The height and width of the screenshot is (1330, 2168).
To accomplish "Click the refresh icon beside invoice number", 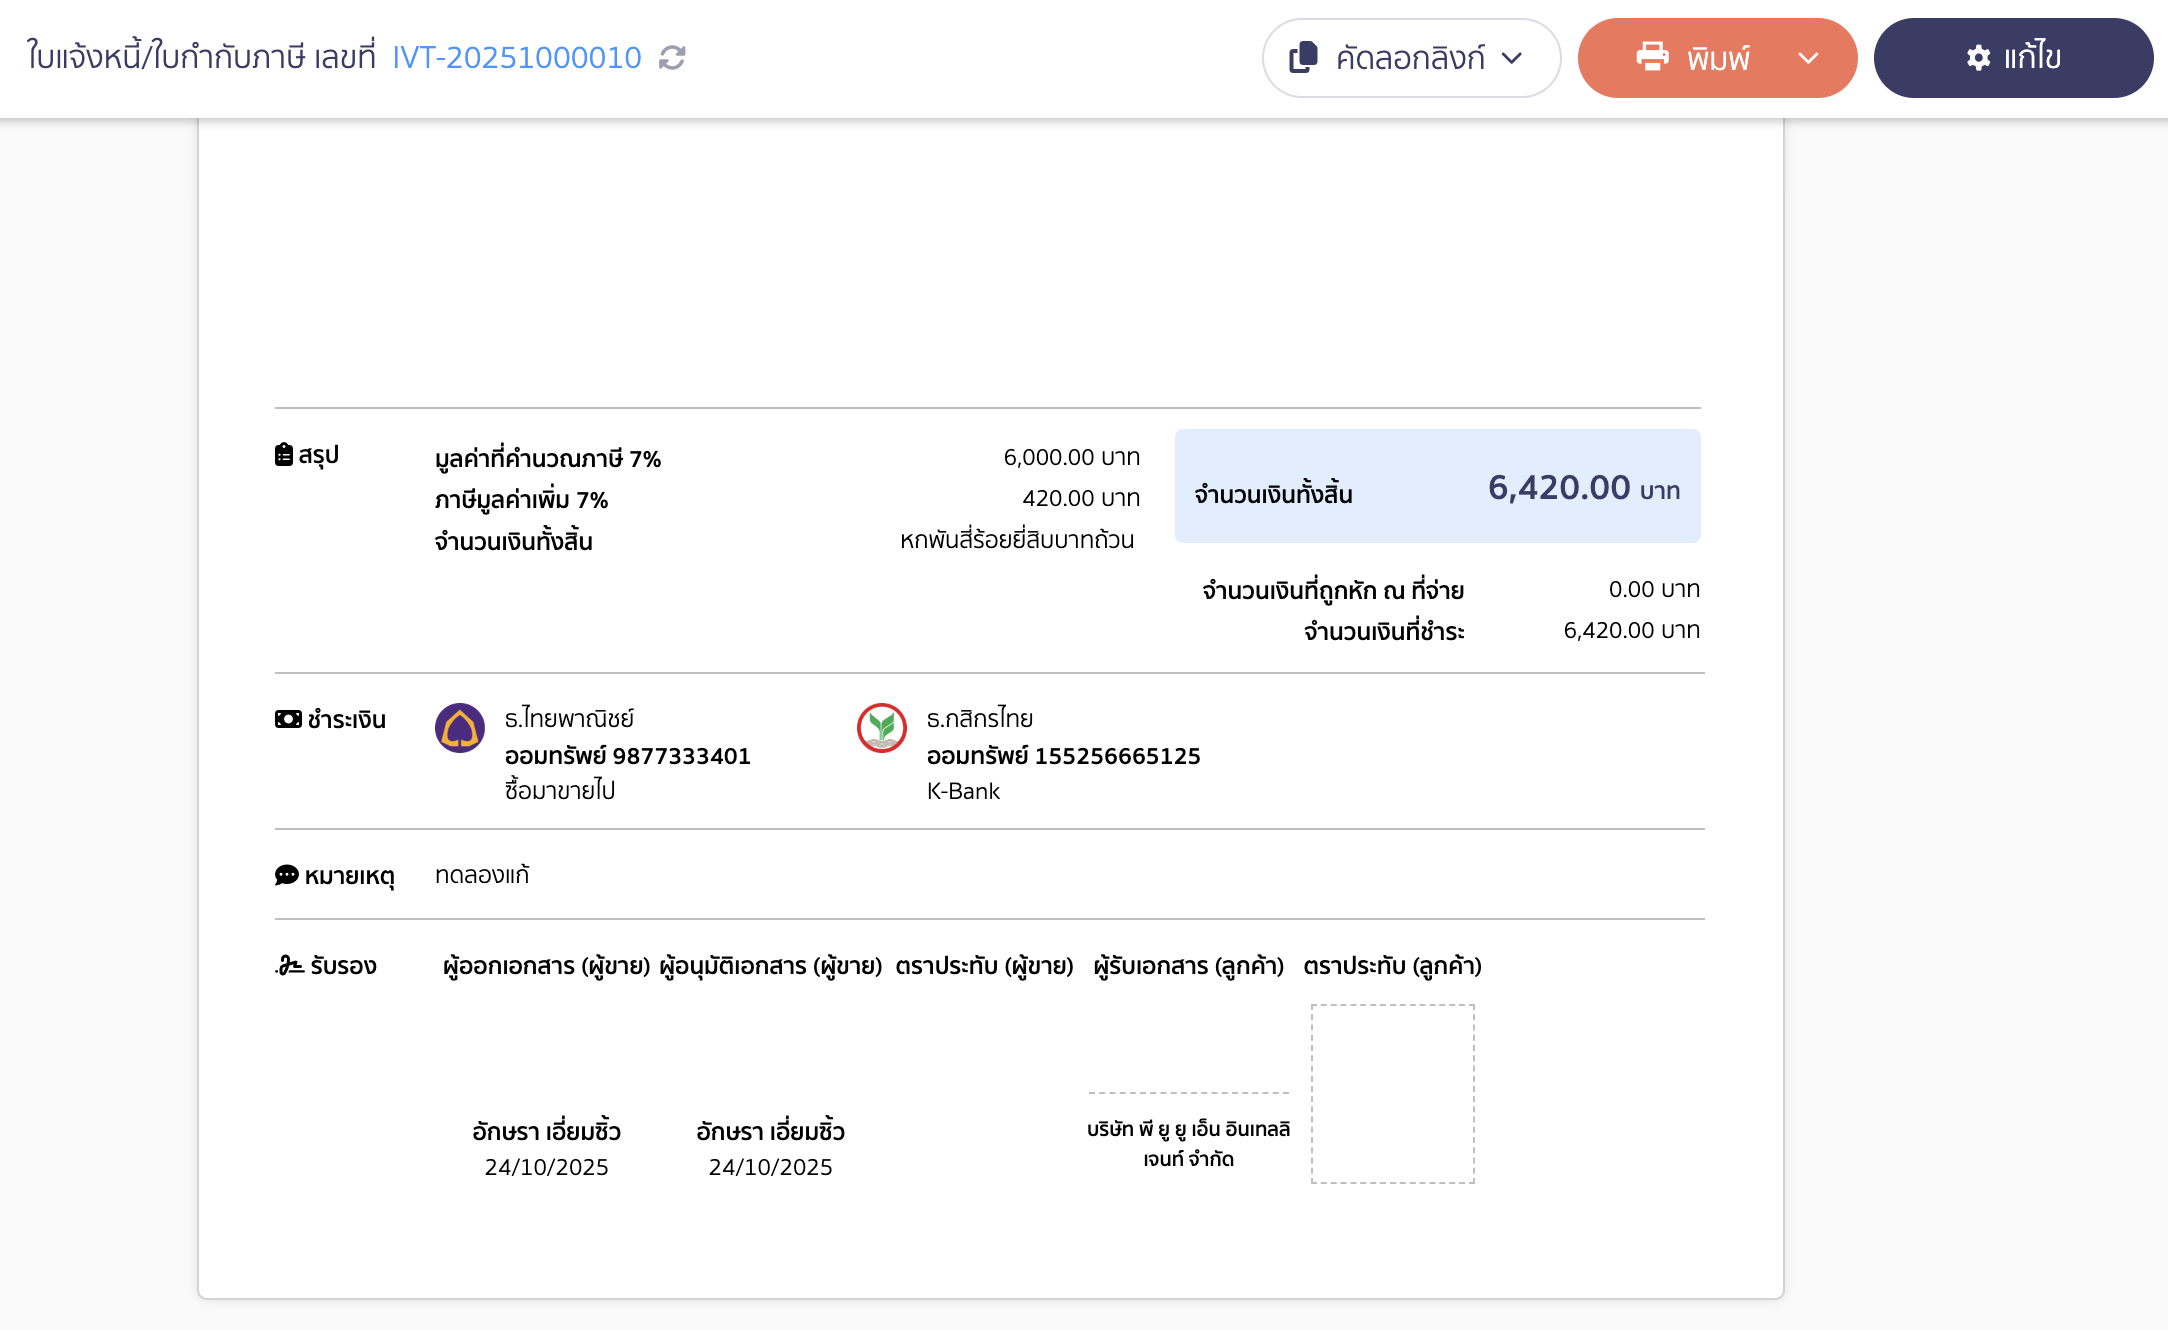I will [x=672, y=58].
